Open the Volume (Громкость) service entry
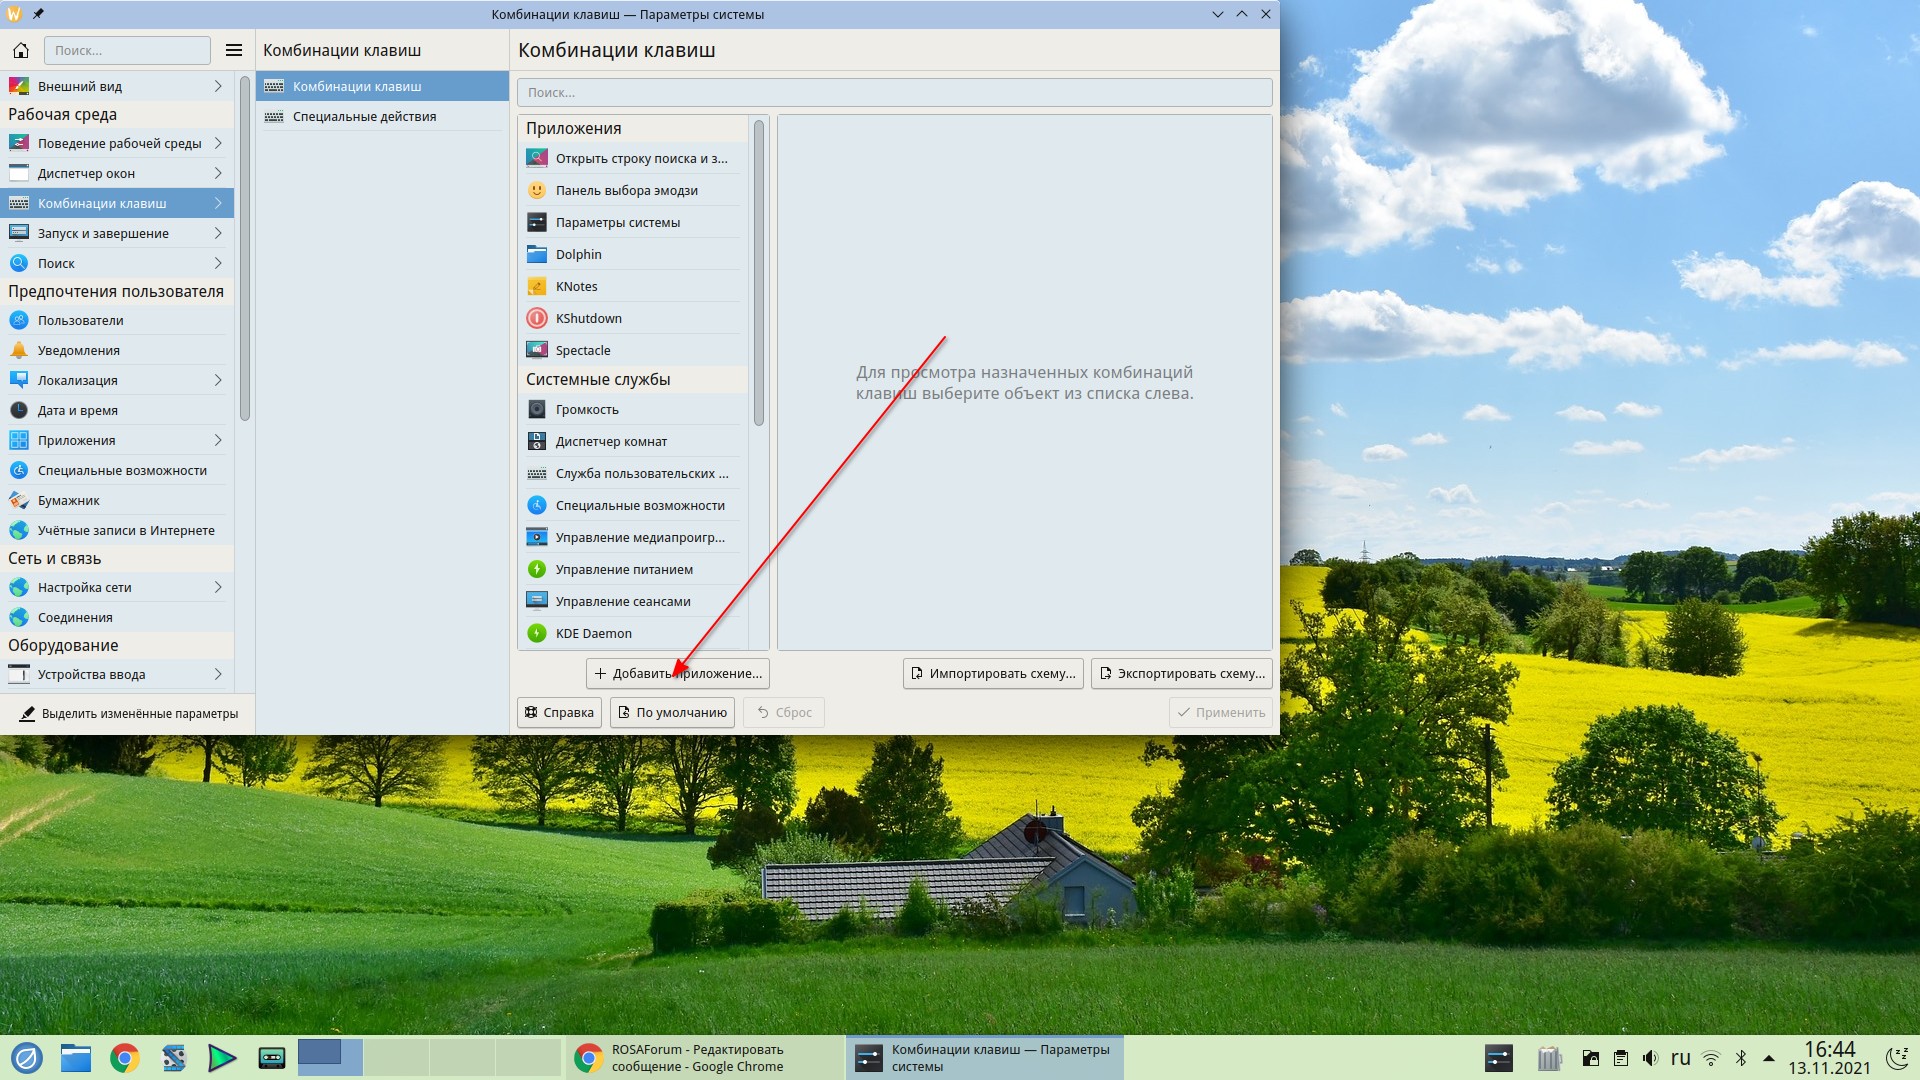1920x1080 pixels. point(586,409)
